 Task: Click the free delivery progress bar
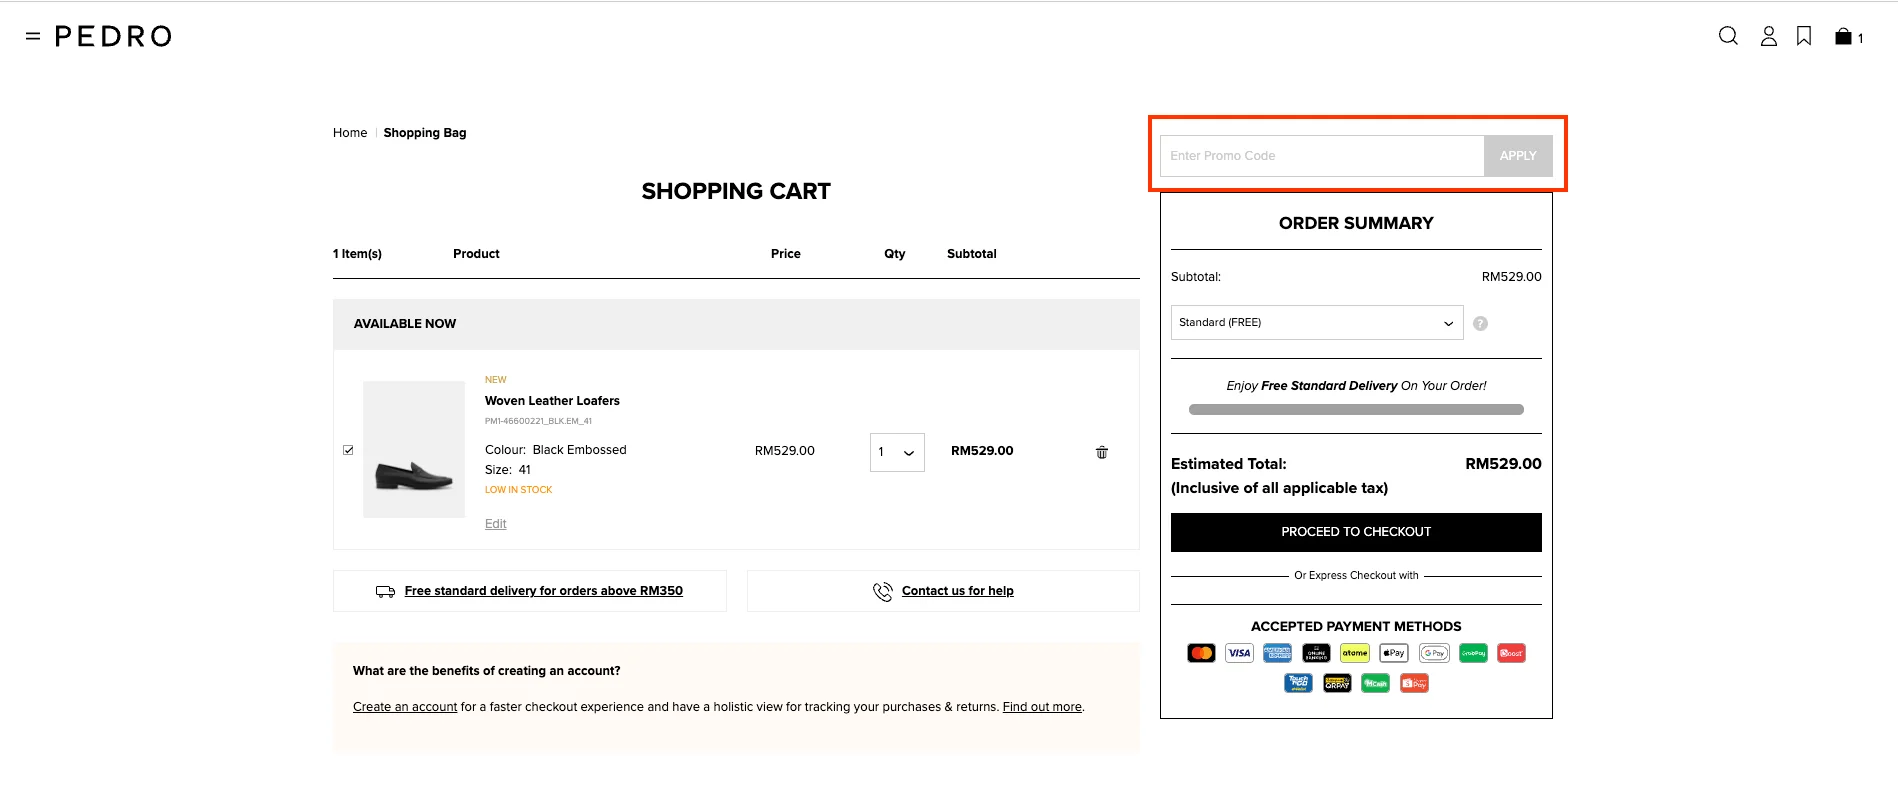coord(1356,409)
